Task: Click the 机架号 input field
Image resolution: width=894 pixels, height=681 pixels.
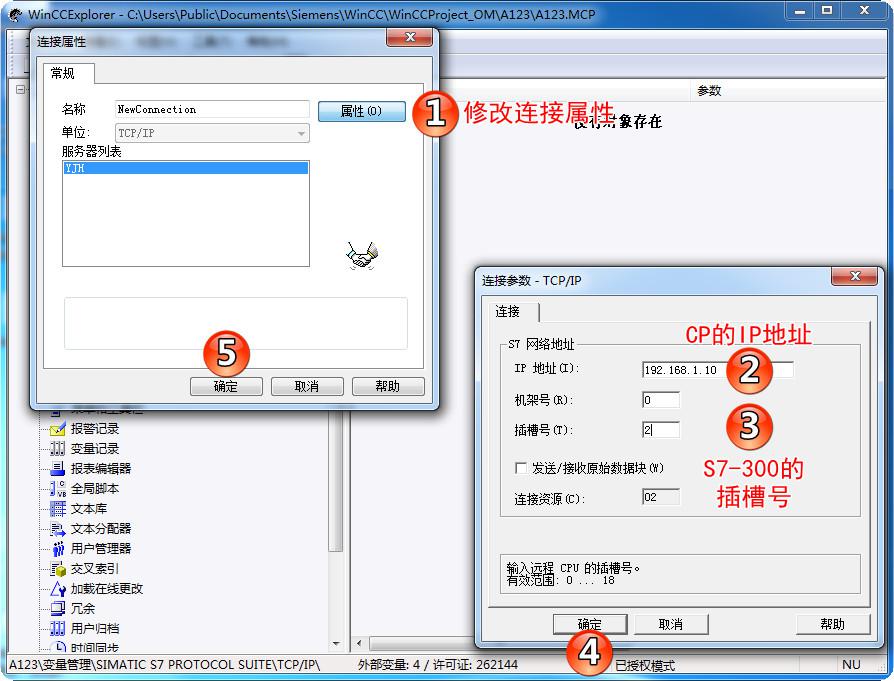Action: [x=661, y=400]
